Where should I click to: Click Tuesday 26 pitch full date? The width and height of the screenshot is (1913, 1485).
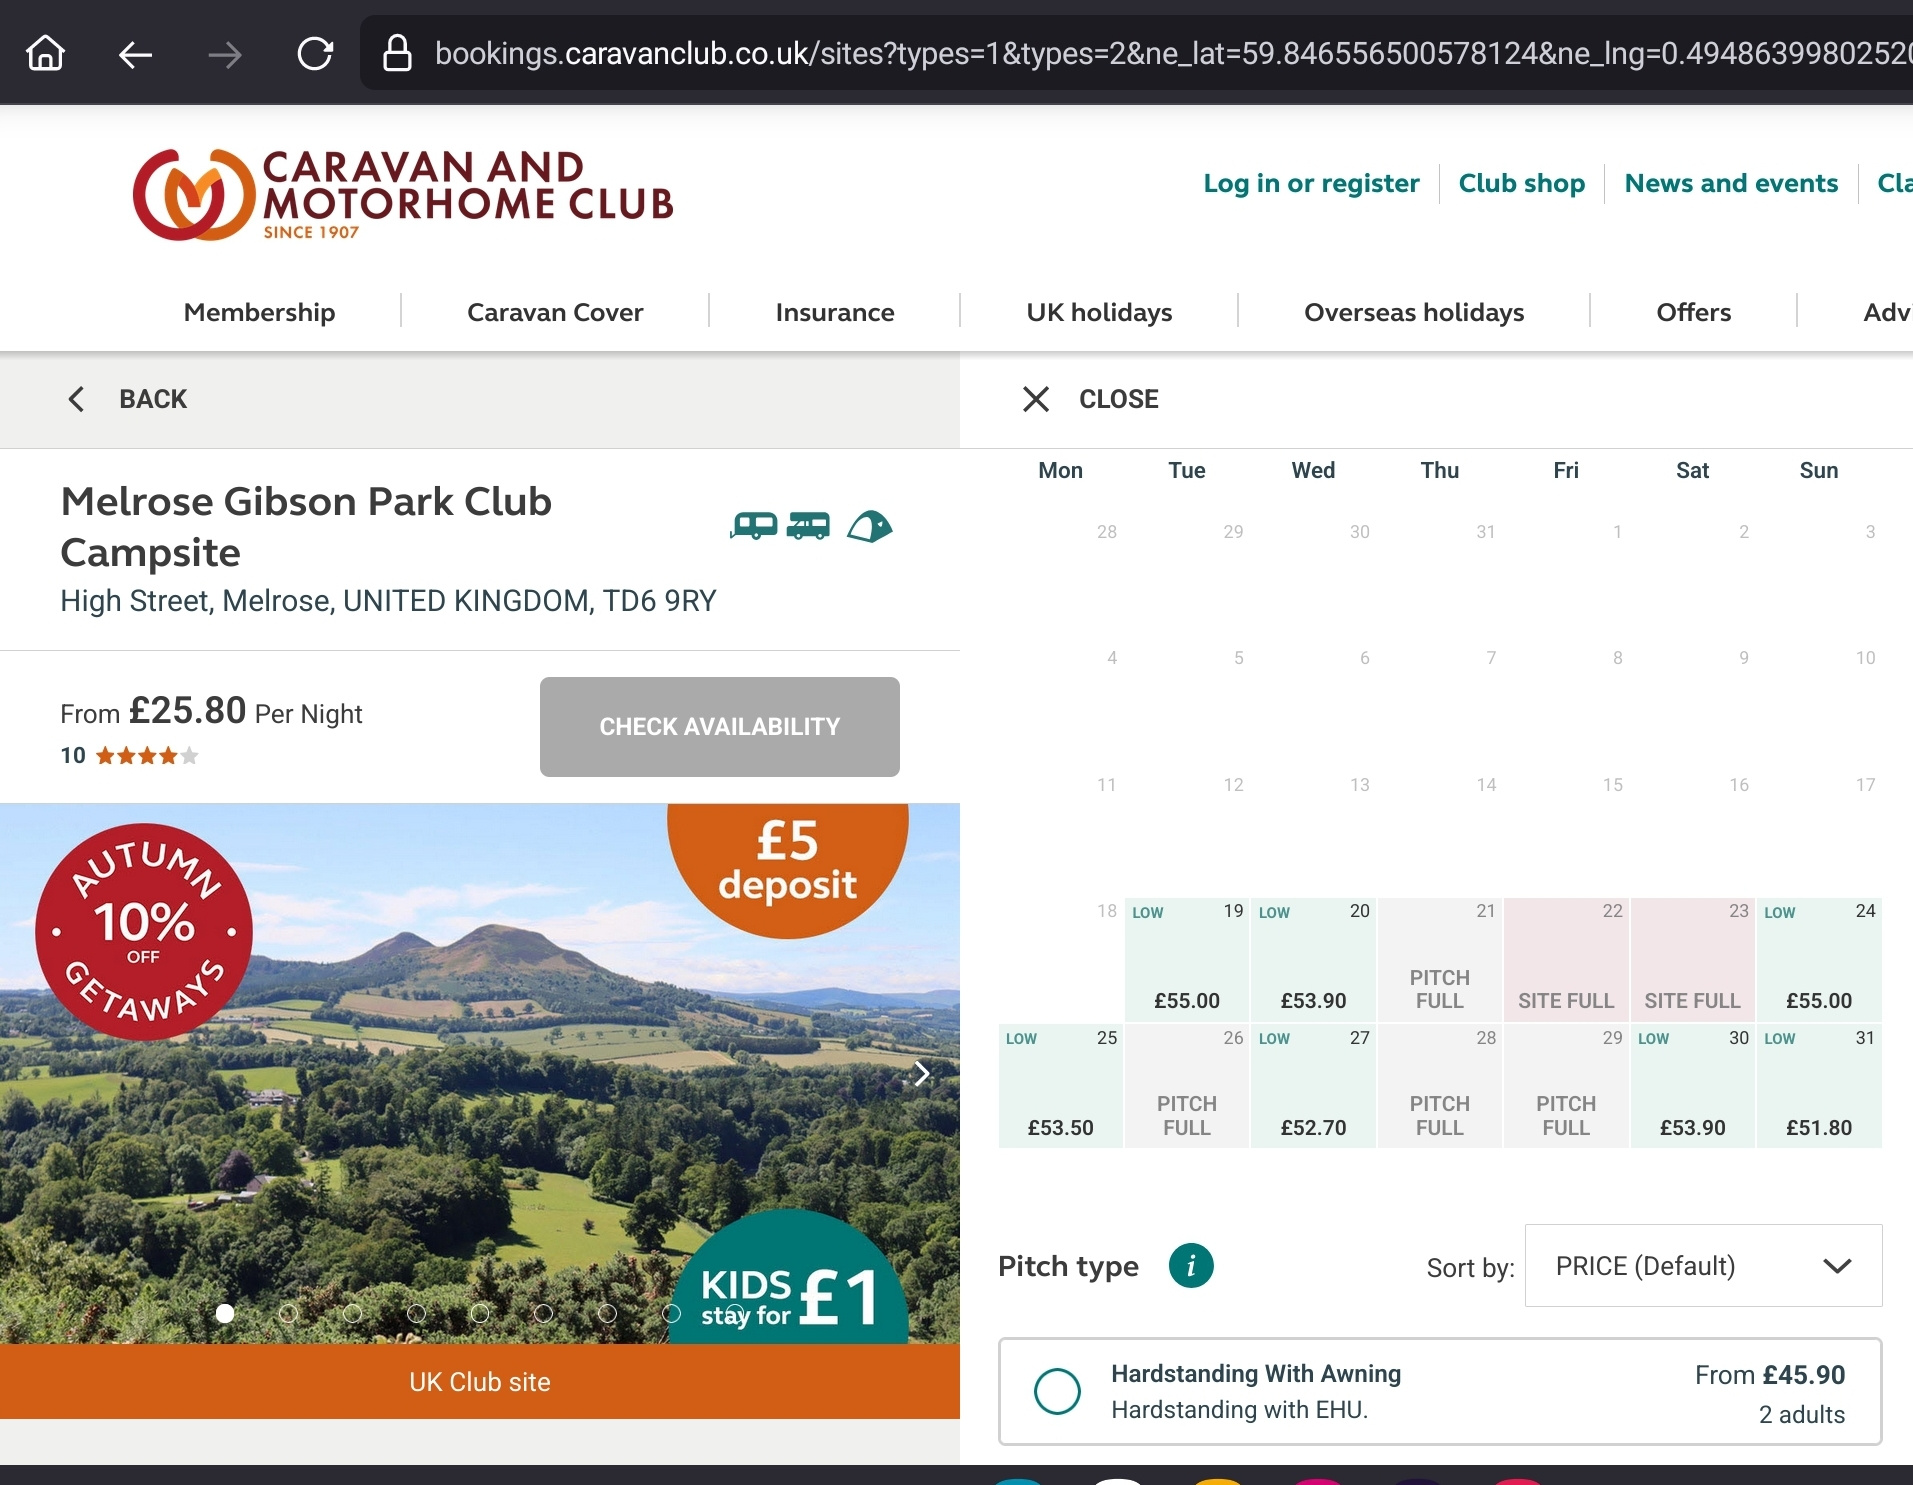click(x=1187, y=1086)
